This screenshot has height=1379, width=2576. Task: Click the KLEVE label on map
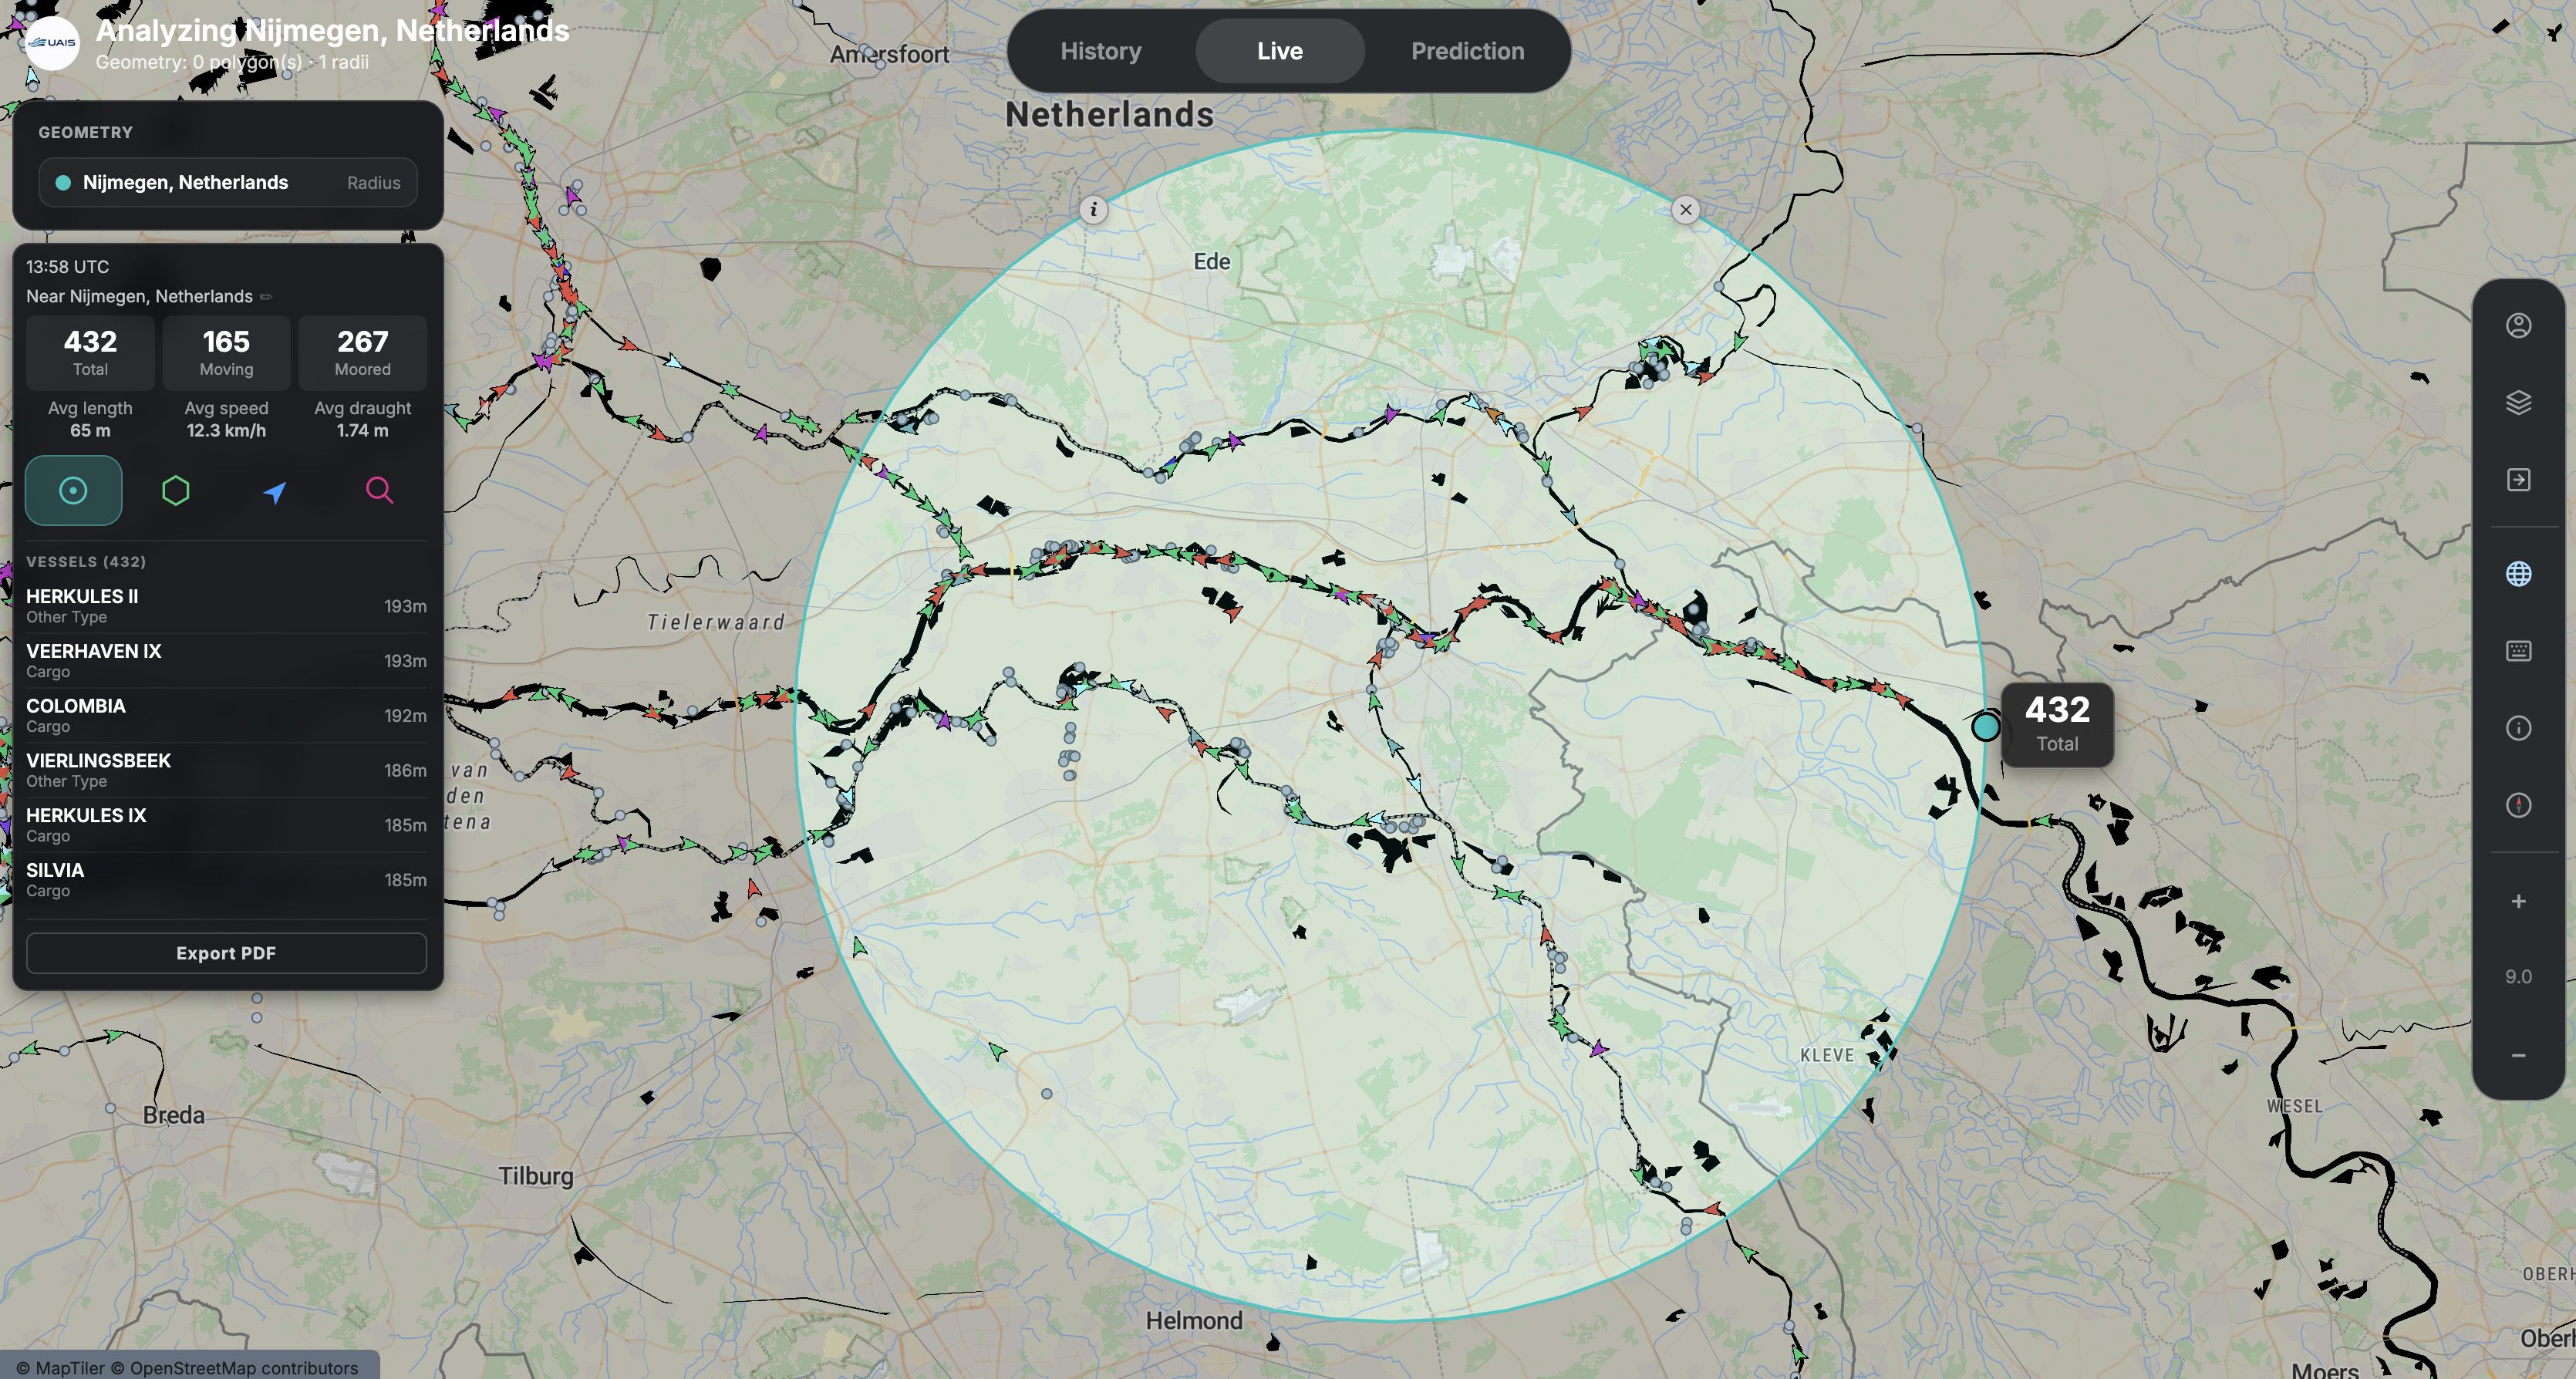click(x=1826, y=1055)
